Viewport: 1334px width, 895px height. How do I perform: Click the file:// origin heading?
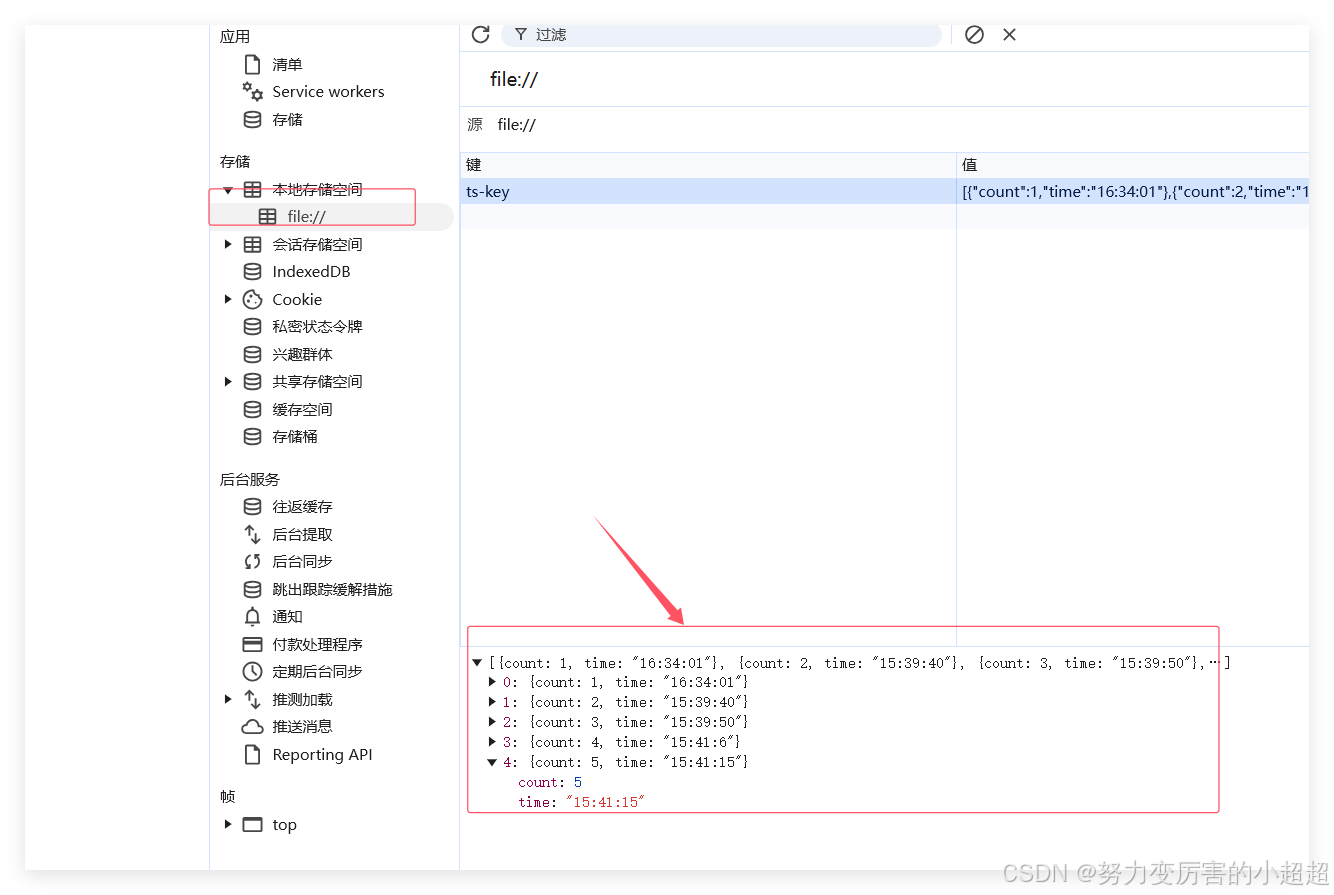pos(514,80)
